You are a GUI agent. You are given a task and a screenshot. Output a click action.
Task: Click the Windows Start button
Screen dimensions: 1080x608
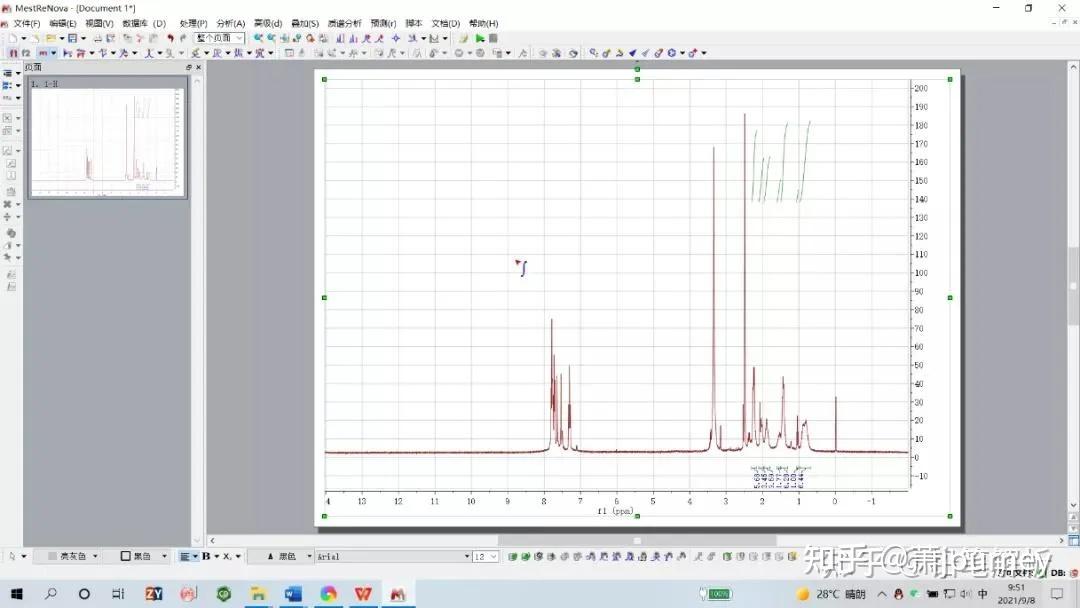point(17,594)
